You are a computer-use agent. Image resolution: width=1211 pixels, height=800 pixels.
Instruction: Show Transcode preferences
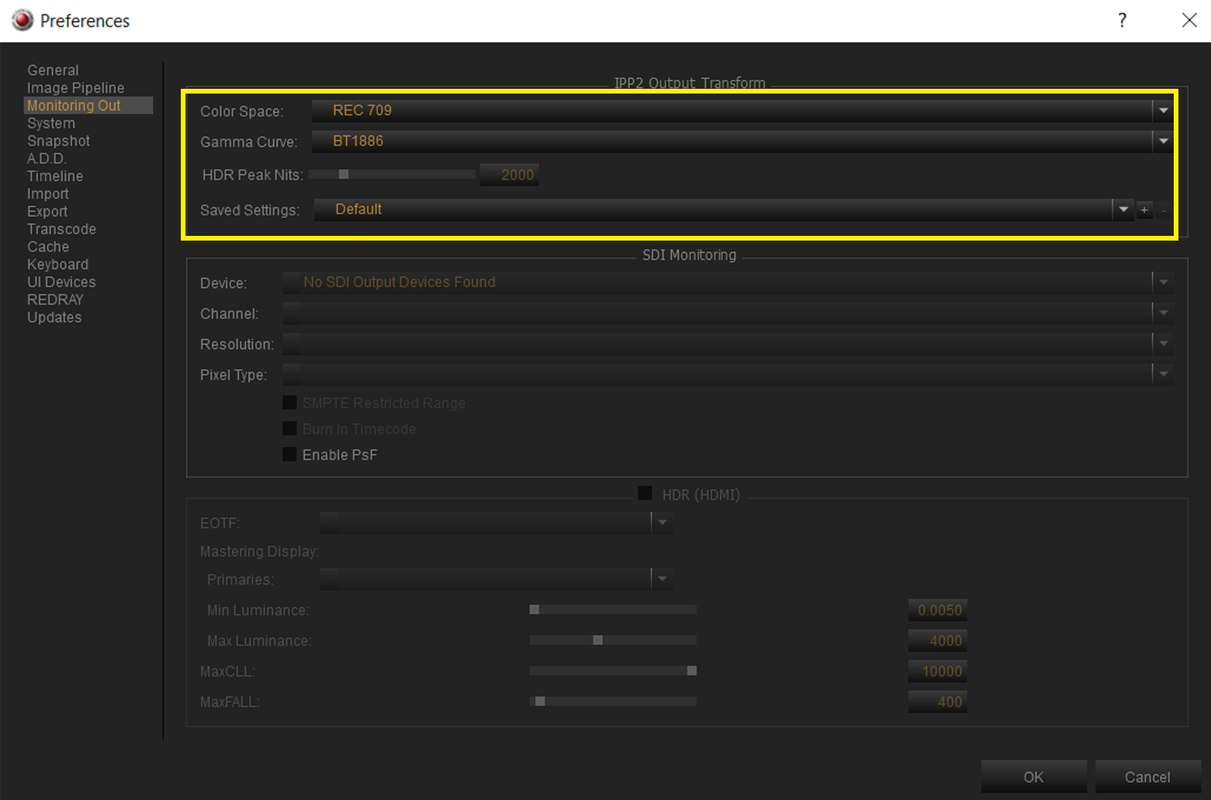point(62,229)
